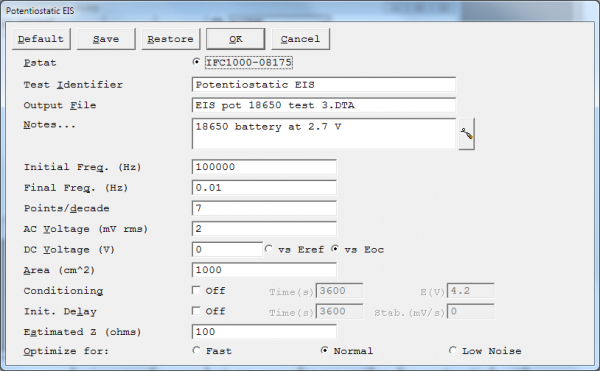Click the Init. Delay Time(s) field
Image resolution: width=600 pixels, height=371 pixels.
tap(339, 312)
